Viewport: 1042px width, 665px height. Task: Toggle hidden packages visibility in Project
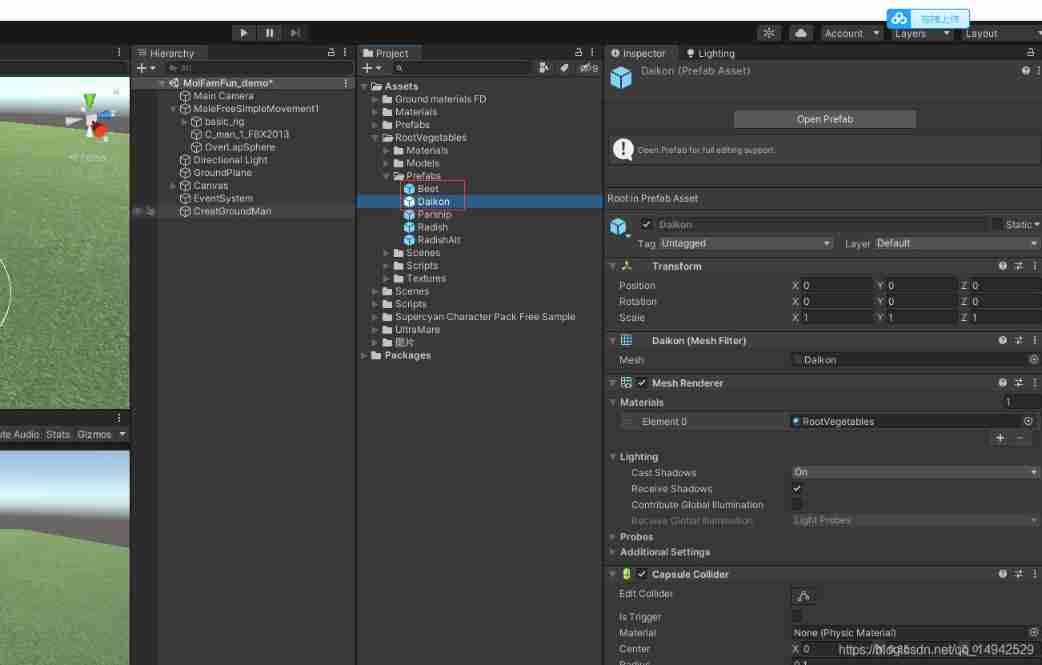[589, 68]
